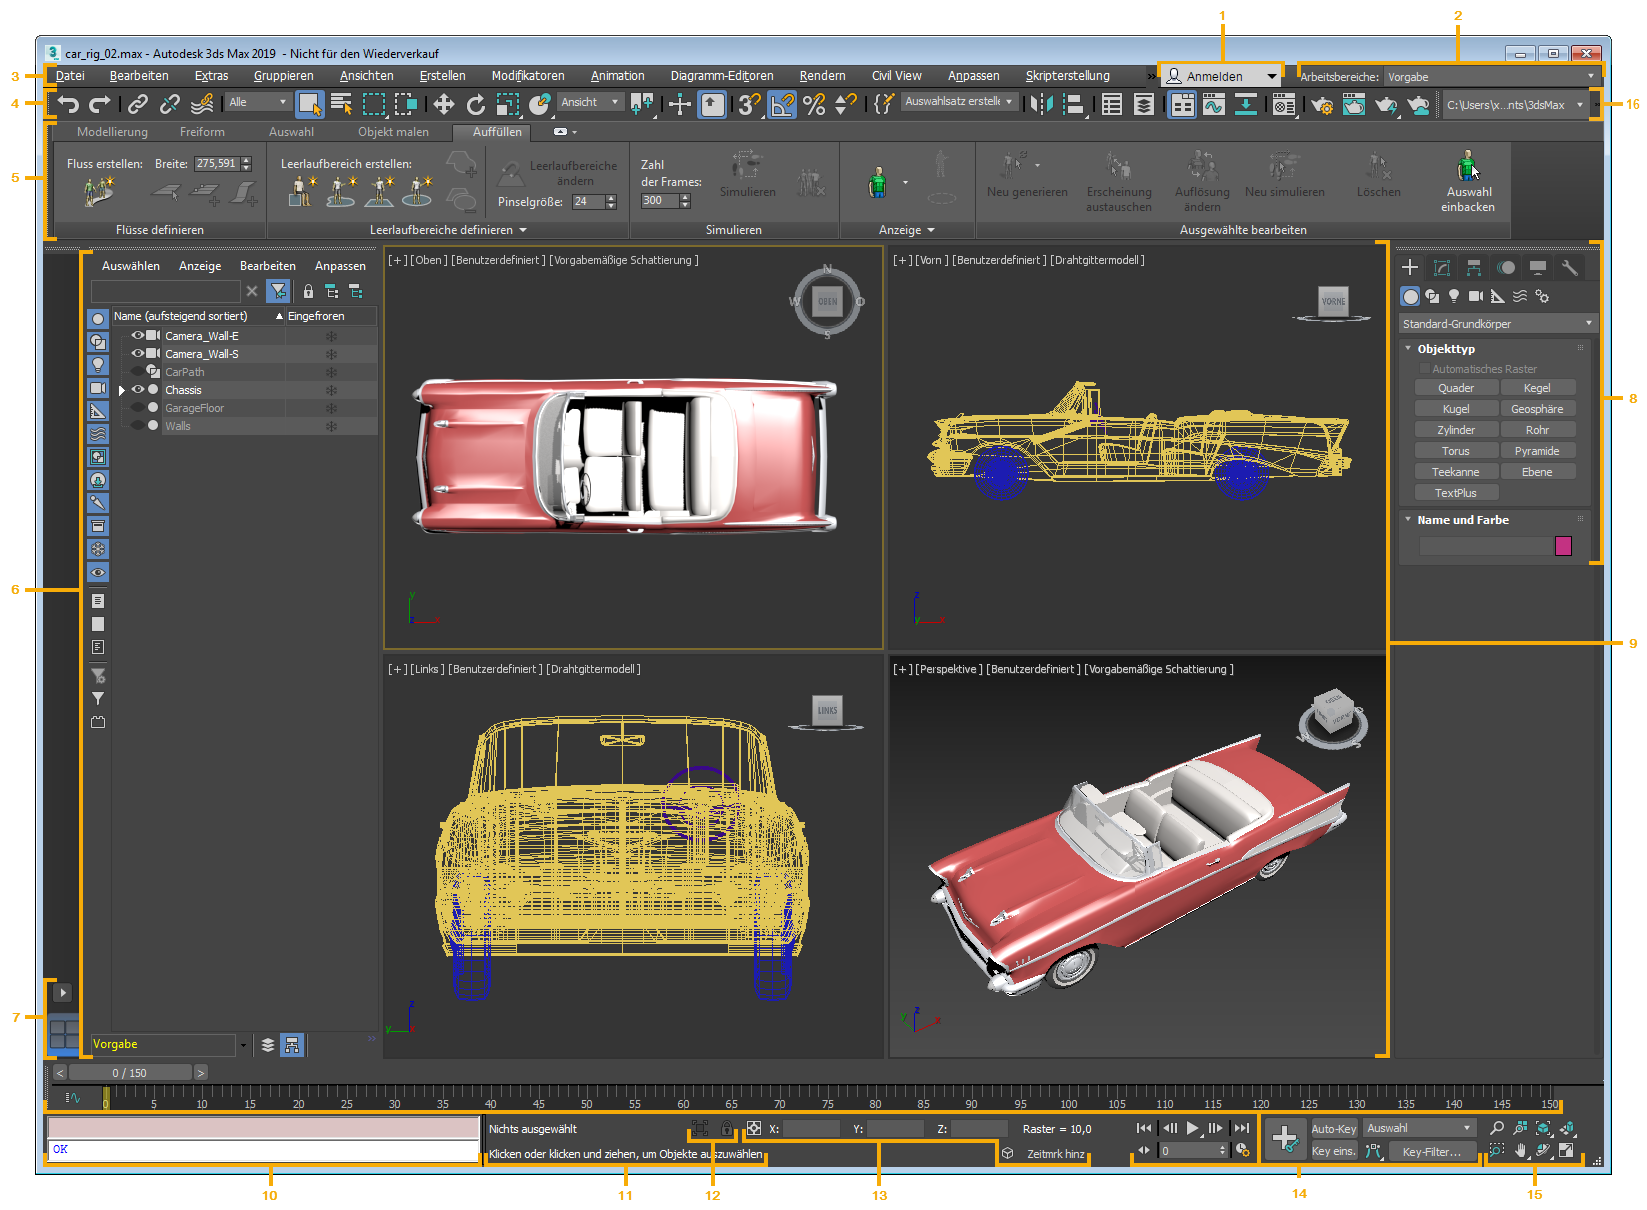Click the Play Animation button
Image resolution: width=1647 pixels, height=1210 pixels.
coord(1192,1128)
